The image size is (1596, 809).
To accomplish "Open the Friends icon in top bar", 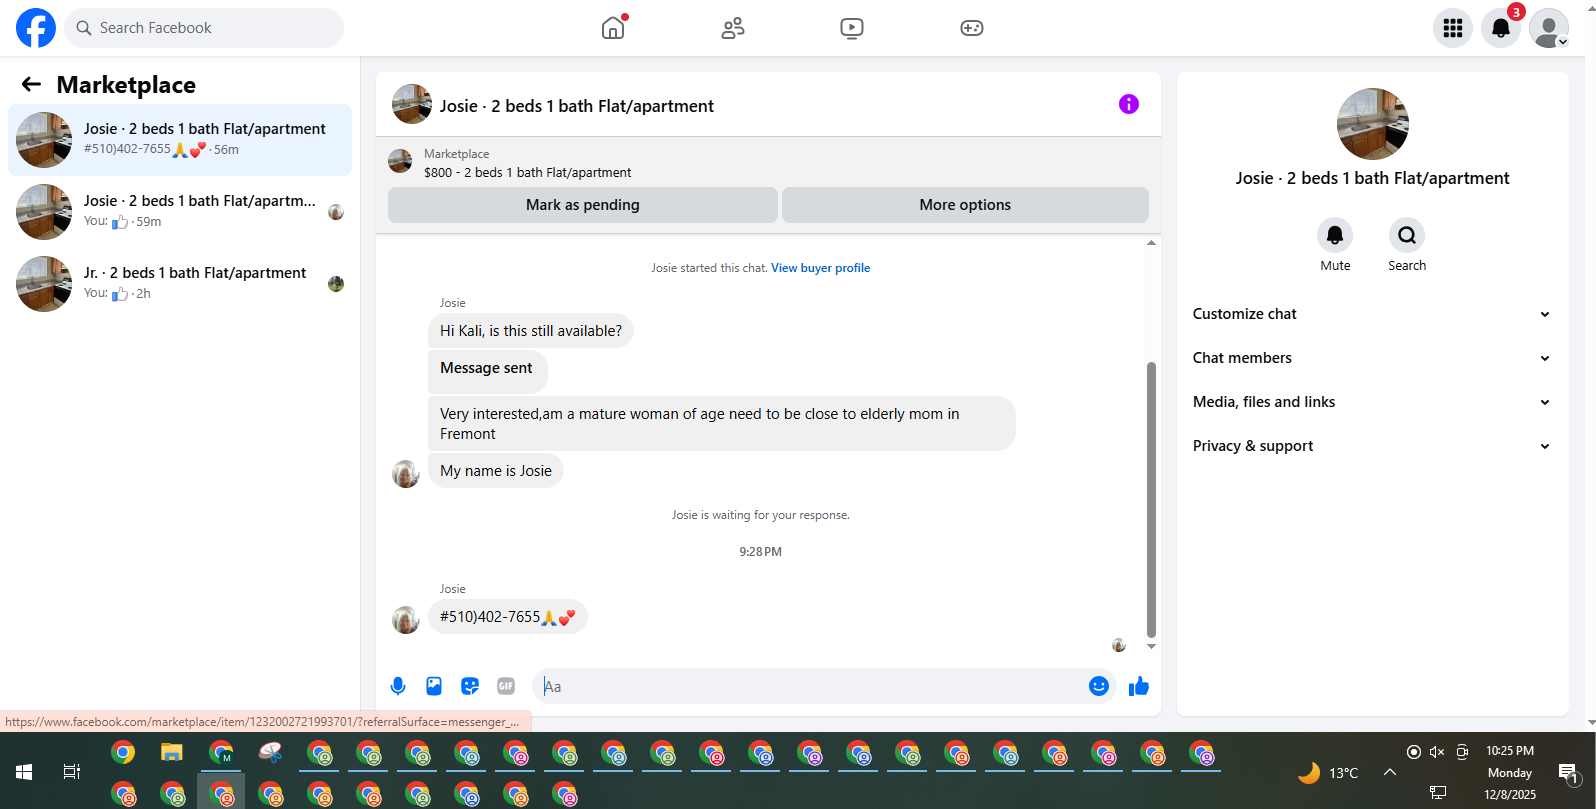I will pos(733,28).
